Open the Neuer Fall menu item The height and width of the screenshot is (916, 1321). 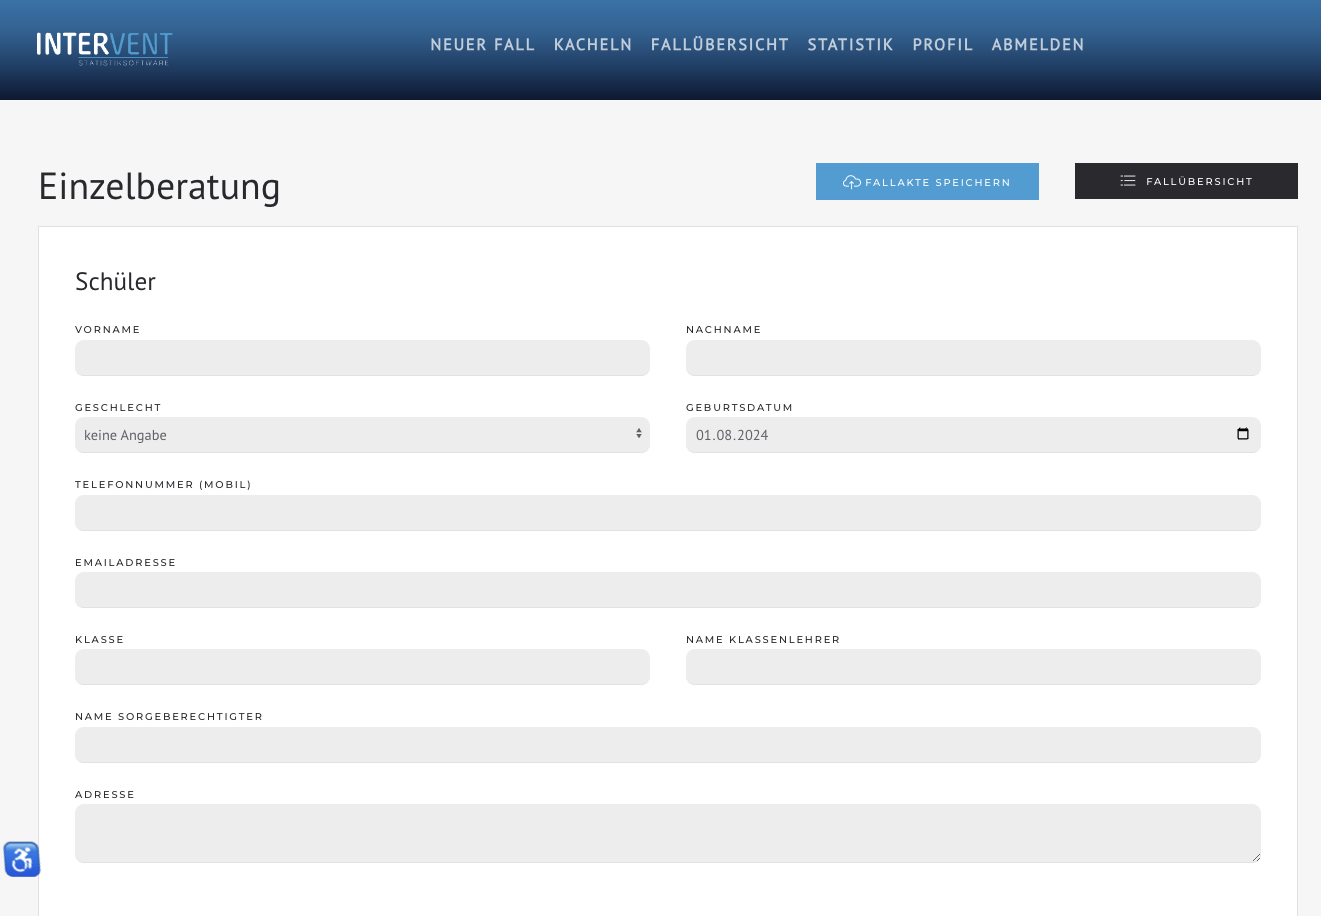pos(482,45)
